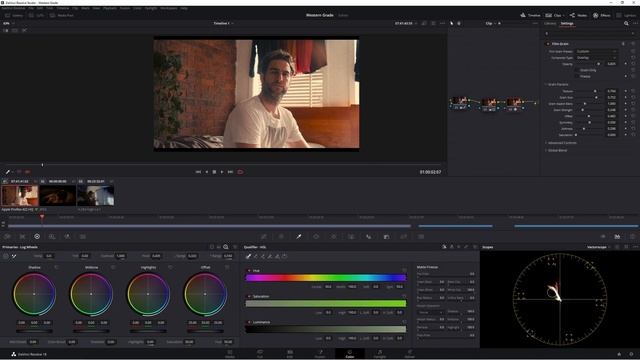Open the Color Match palette
This screenshot has height=360, width=640.
click(22, 236)
